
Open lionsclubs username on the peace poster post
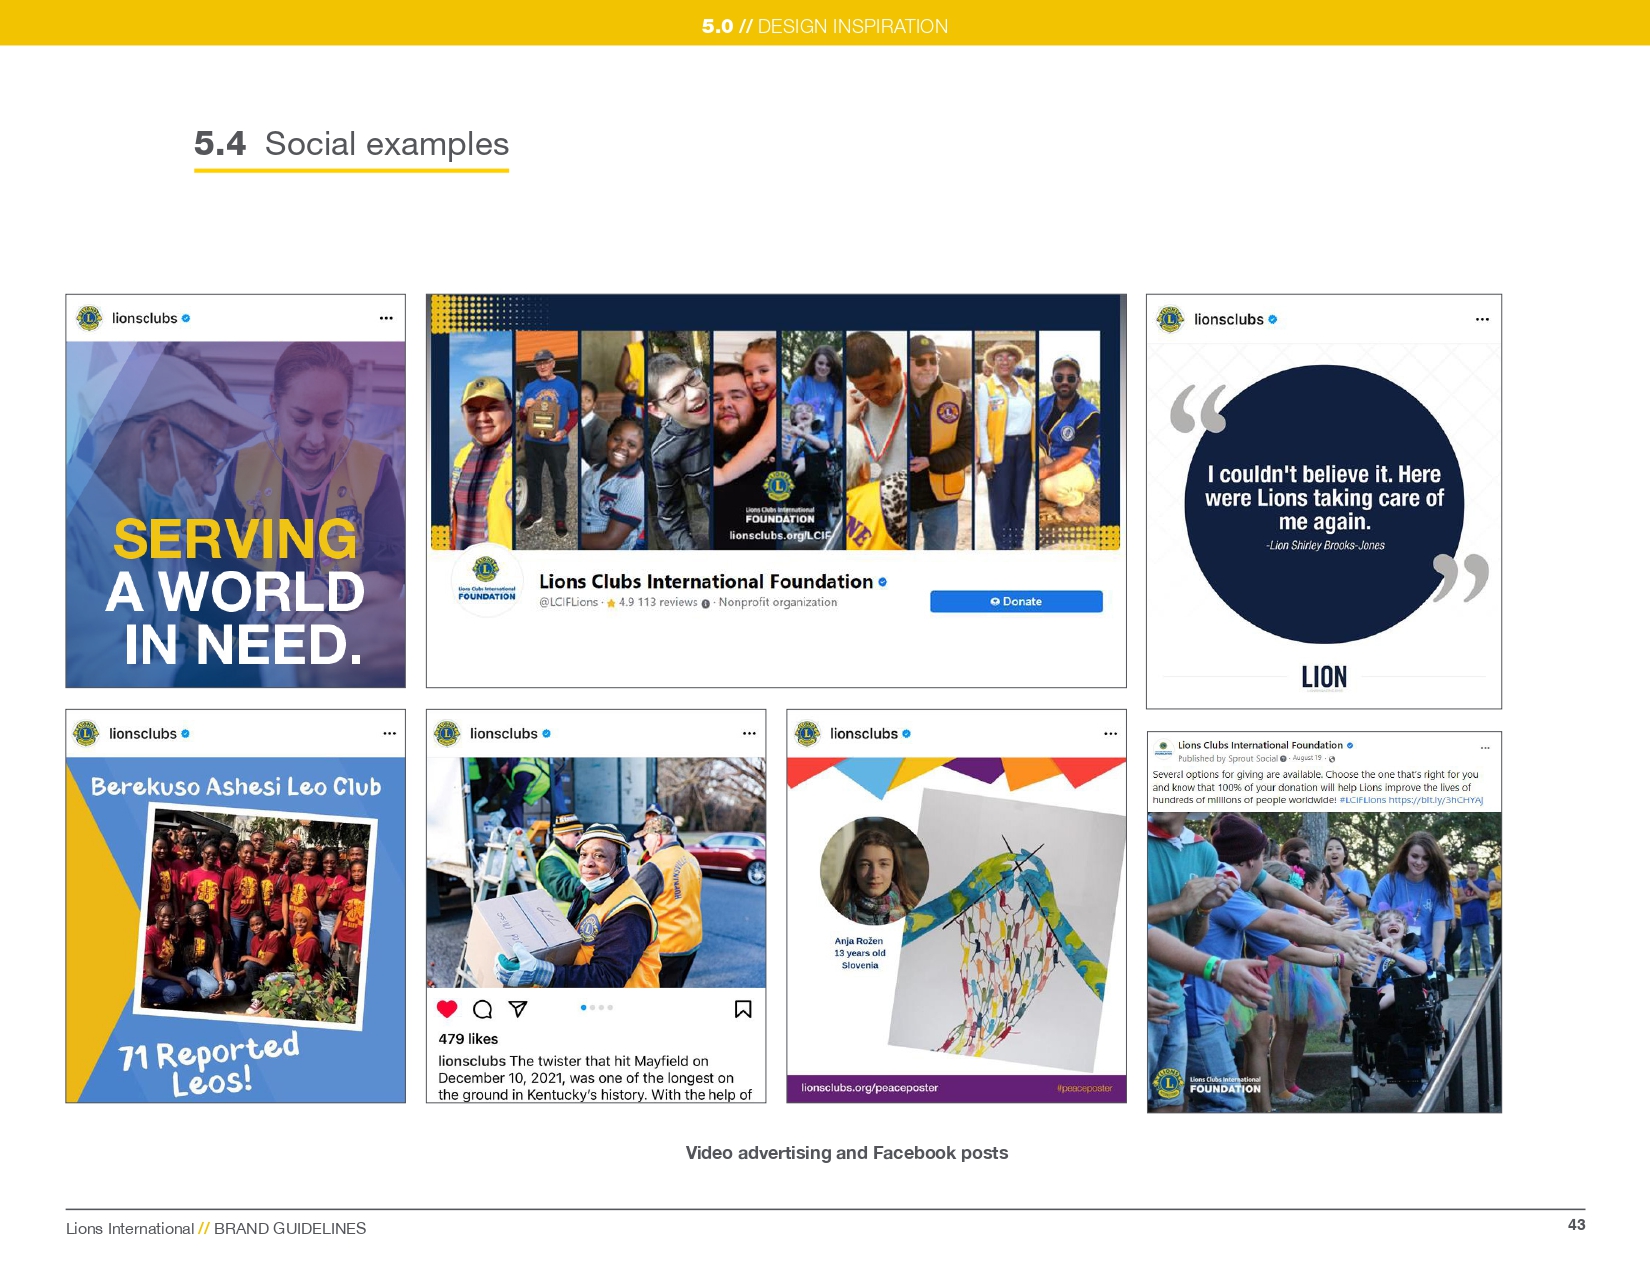pos(864,733)
